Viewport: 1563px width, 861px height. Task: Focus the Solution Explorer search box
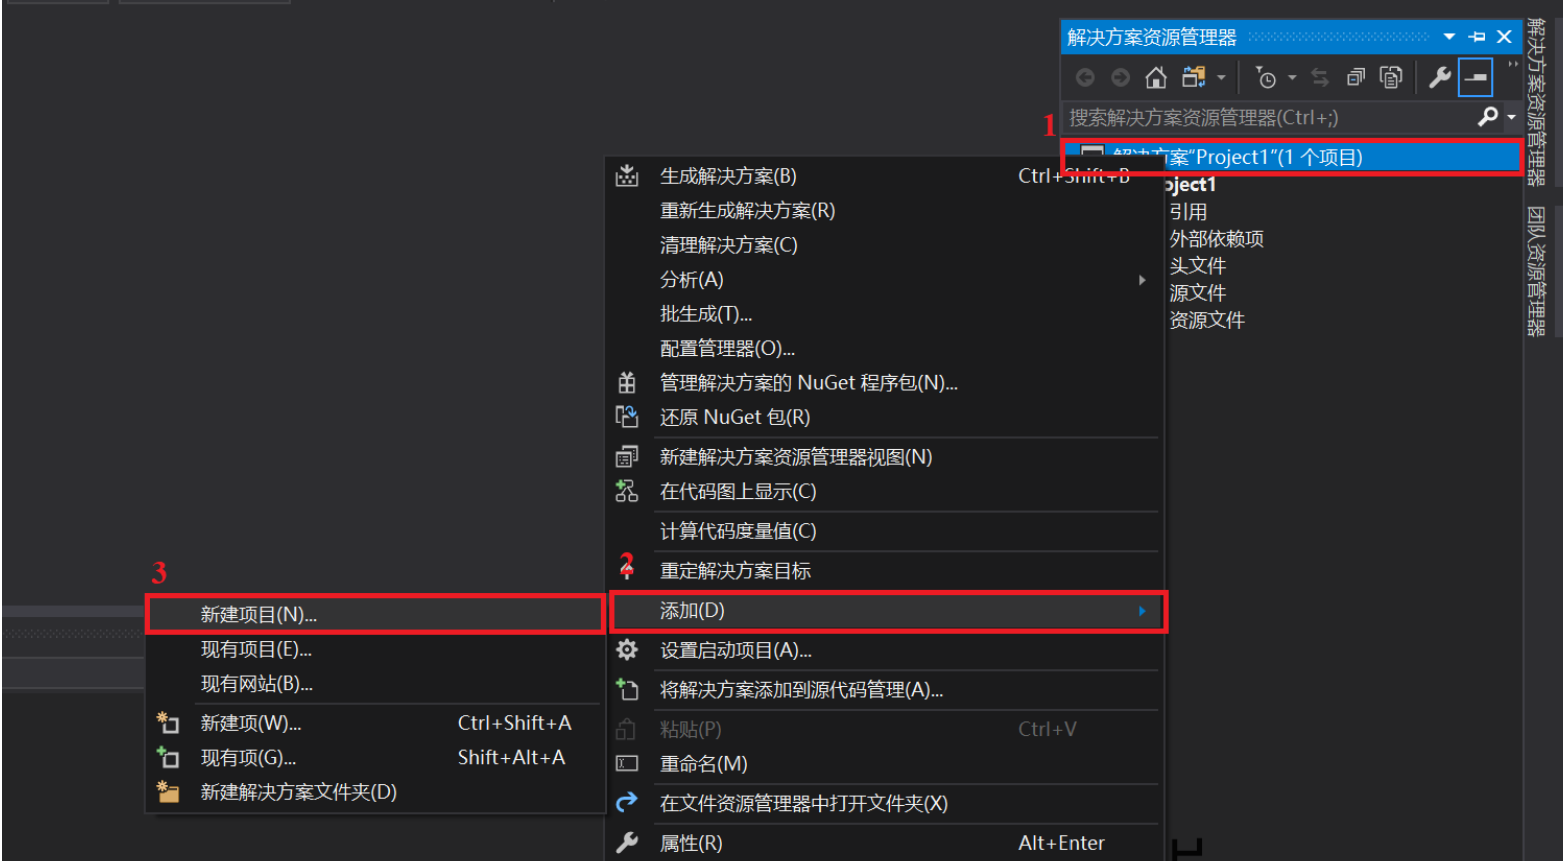pos(1269,117)
